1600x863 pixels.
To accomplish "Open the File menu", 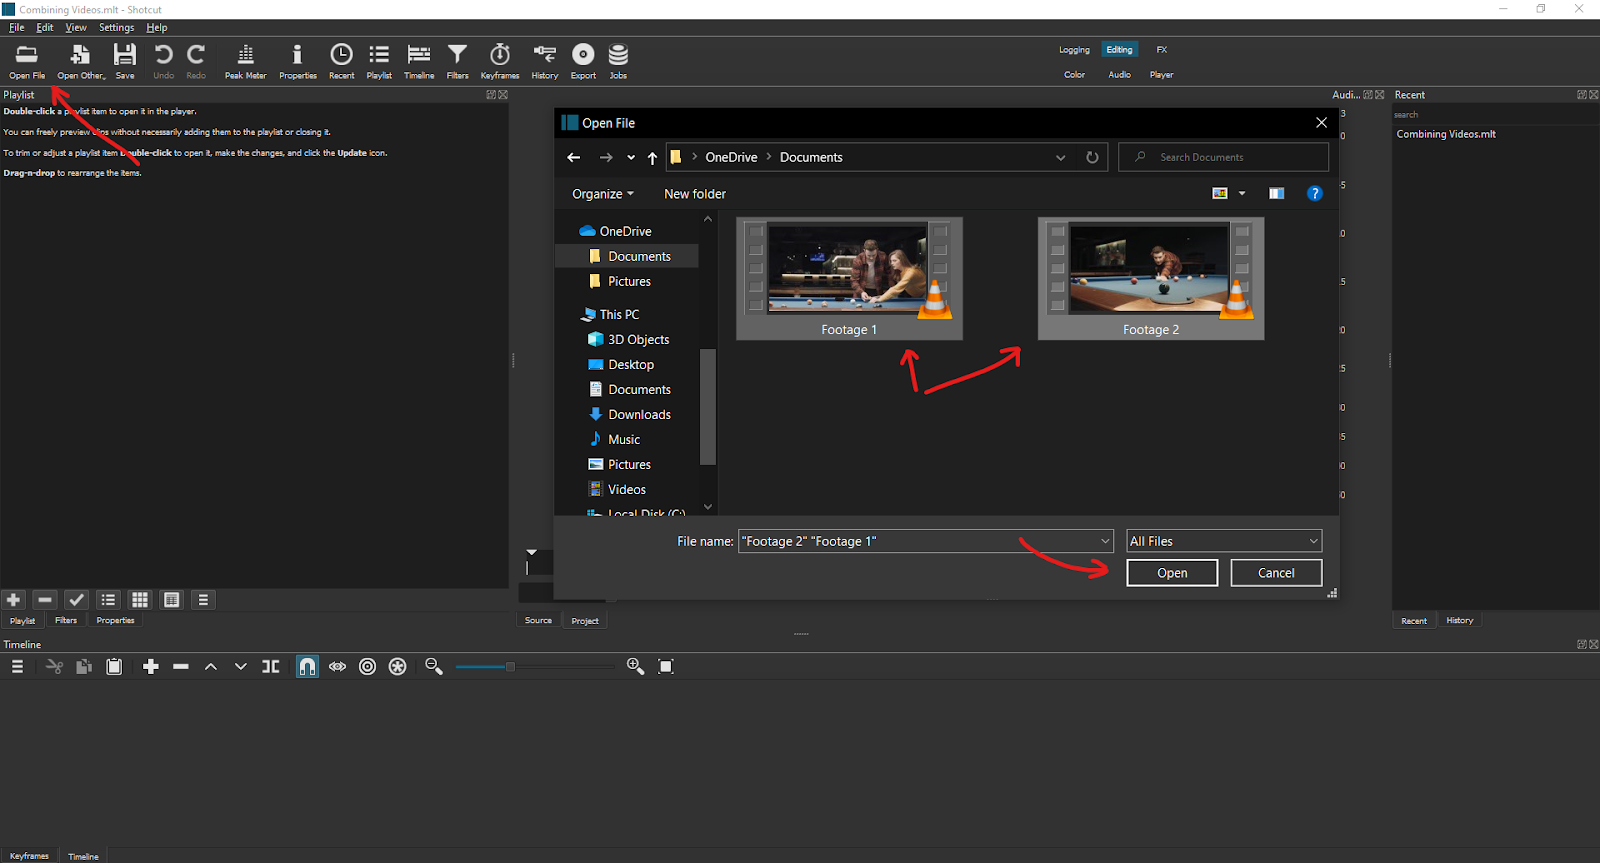I will [x=16, y=28].
